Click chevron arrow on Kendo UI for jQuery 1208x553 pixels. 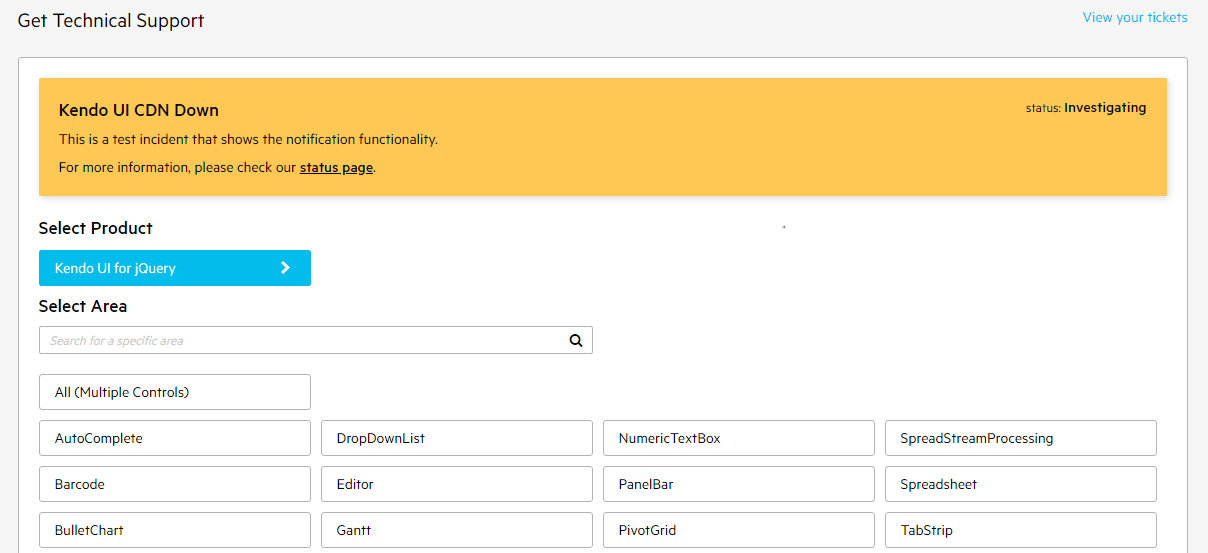pos(285,268)
